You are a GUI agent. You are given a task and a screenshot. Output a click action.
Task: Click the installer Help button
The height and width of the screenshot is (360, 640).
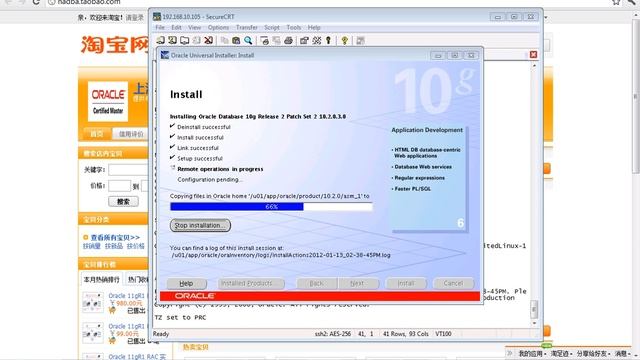(x=187, y=283)
